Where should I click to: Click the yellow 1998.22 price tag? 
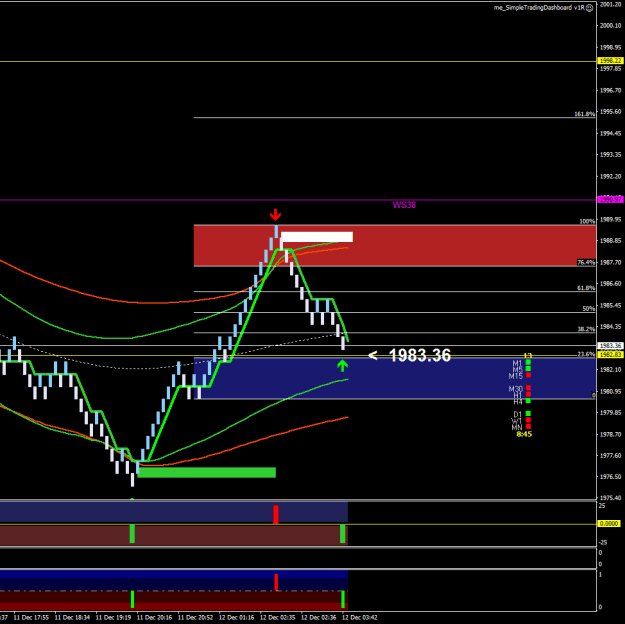point(610,61)
